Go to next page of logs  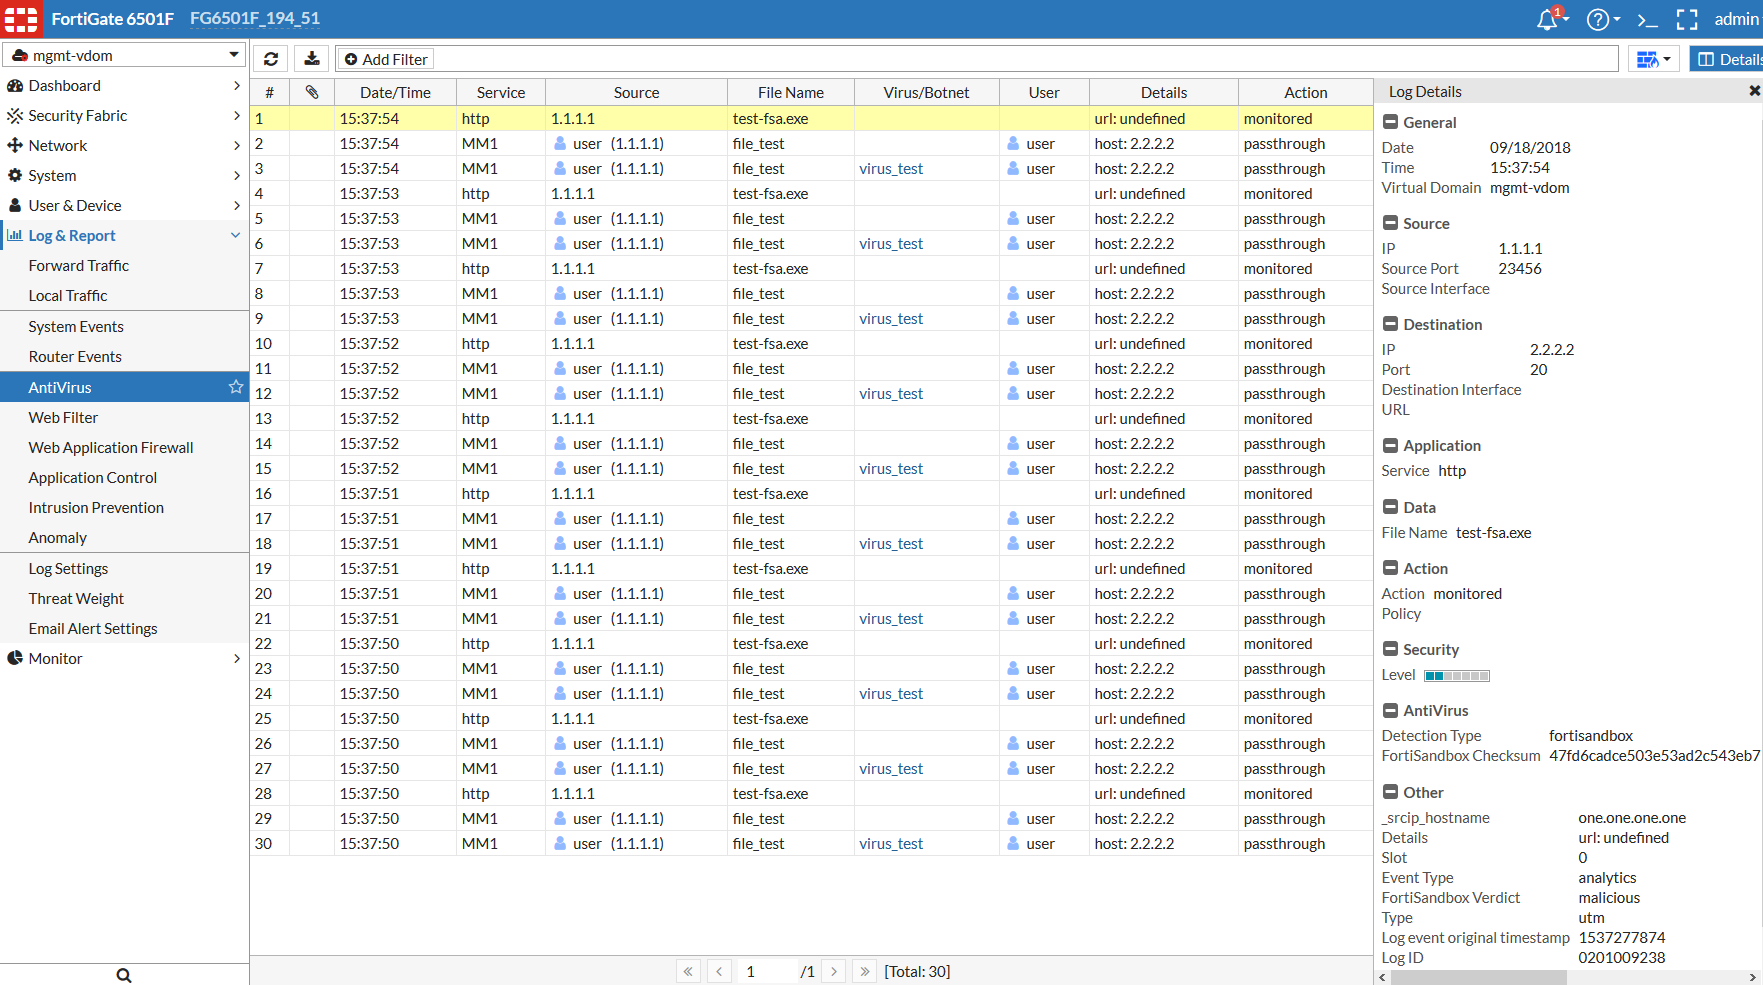click(x=834, y=971)
